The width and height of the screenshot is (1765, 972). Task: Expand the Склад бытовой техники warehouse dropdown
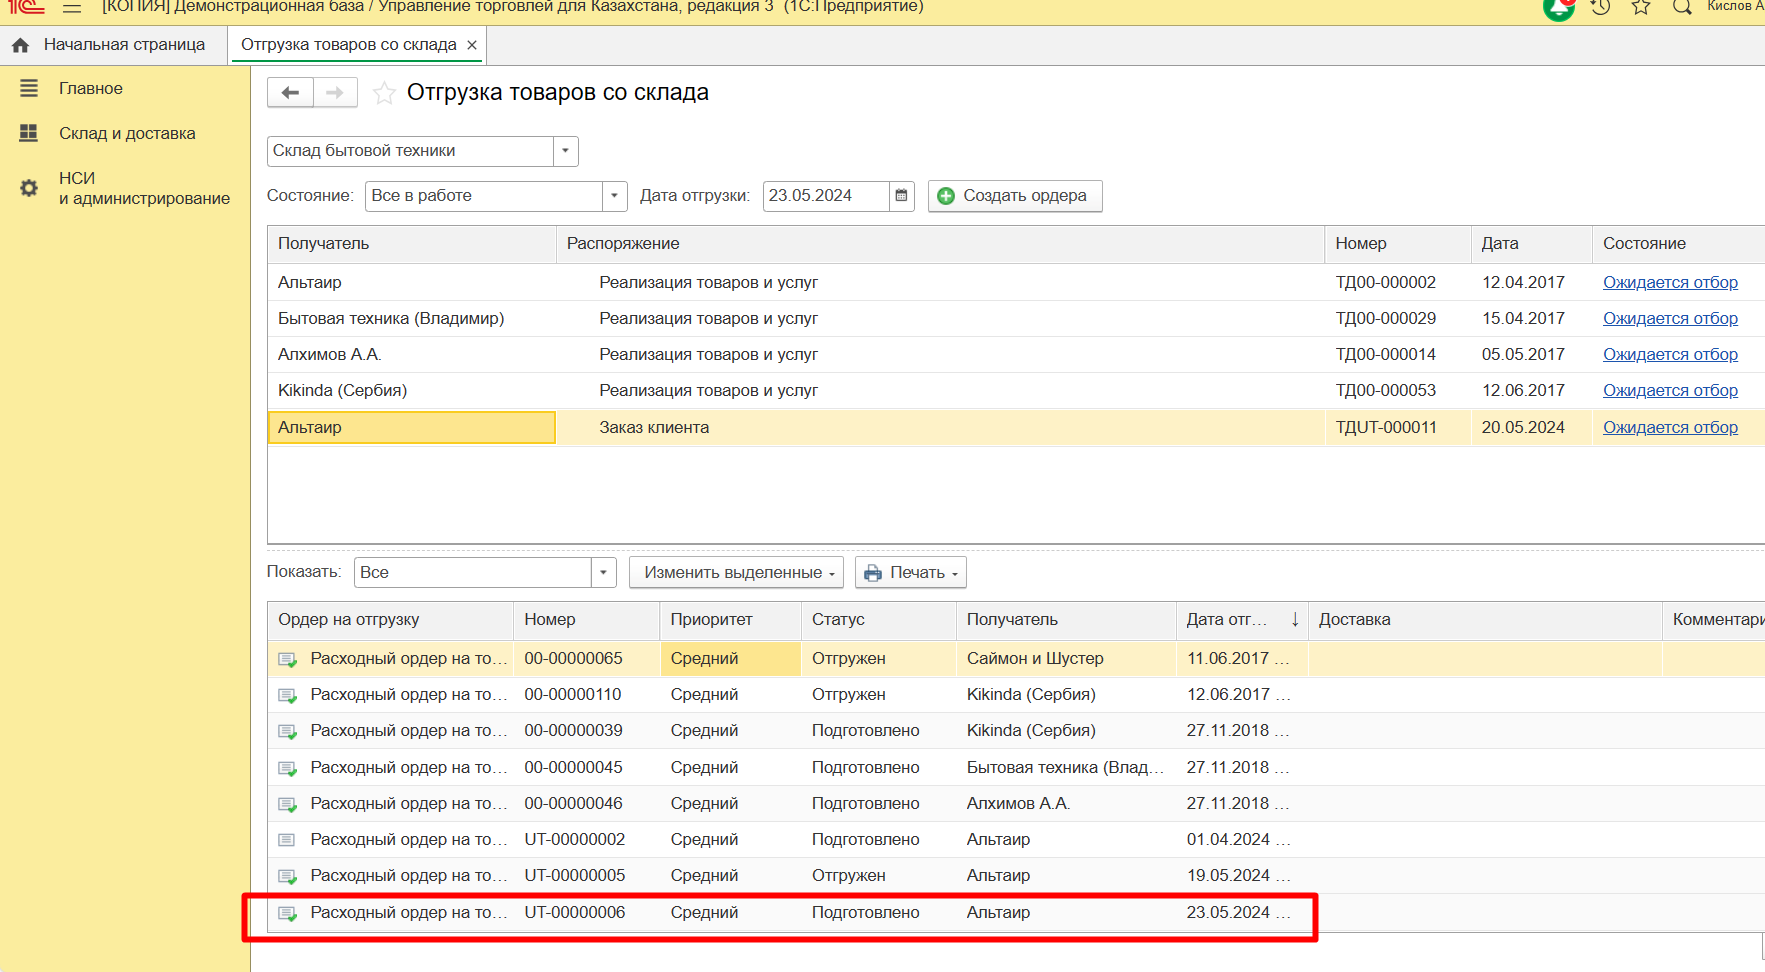click(x=565, y=151)
